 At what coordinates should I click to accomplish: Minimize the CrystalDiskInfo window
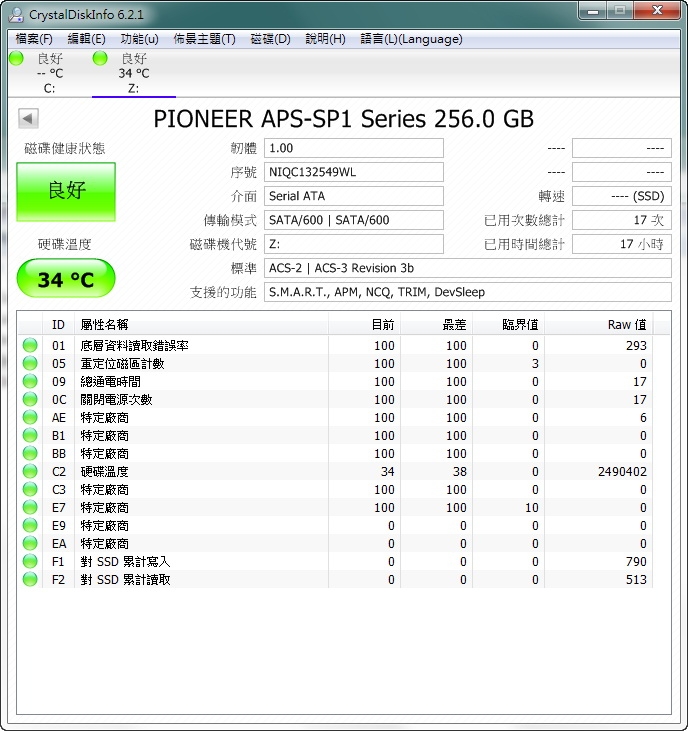[x=592, y=11]
